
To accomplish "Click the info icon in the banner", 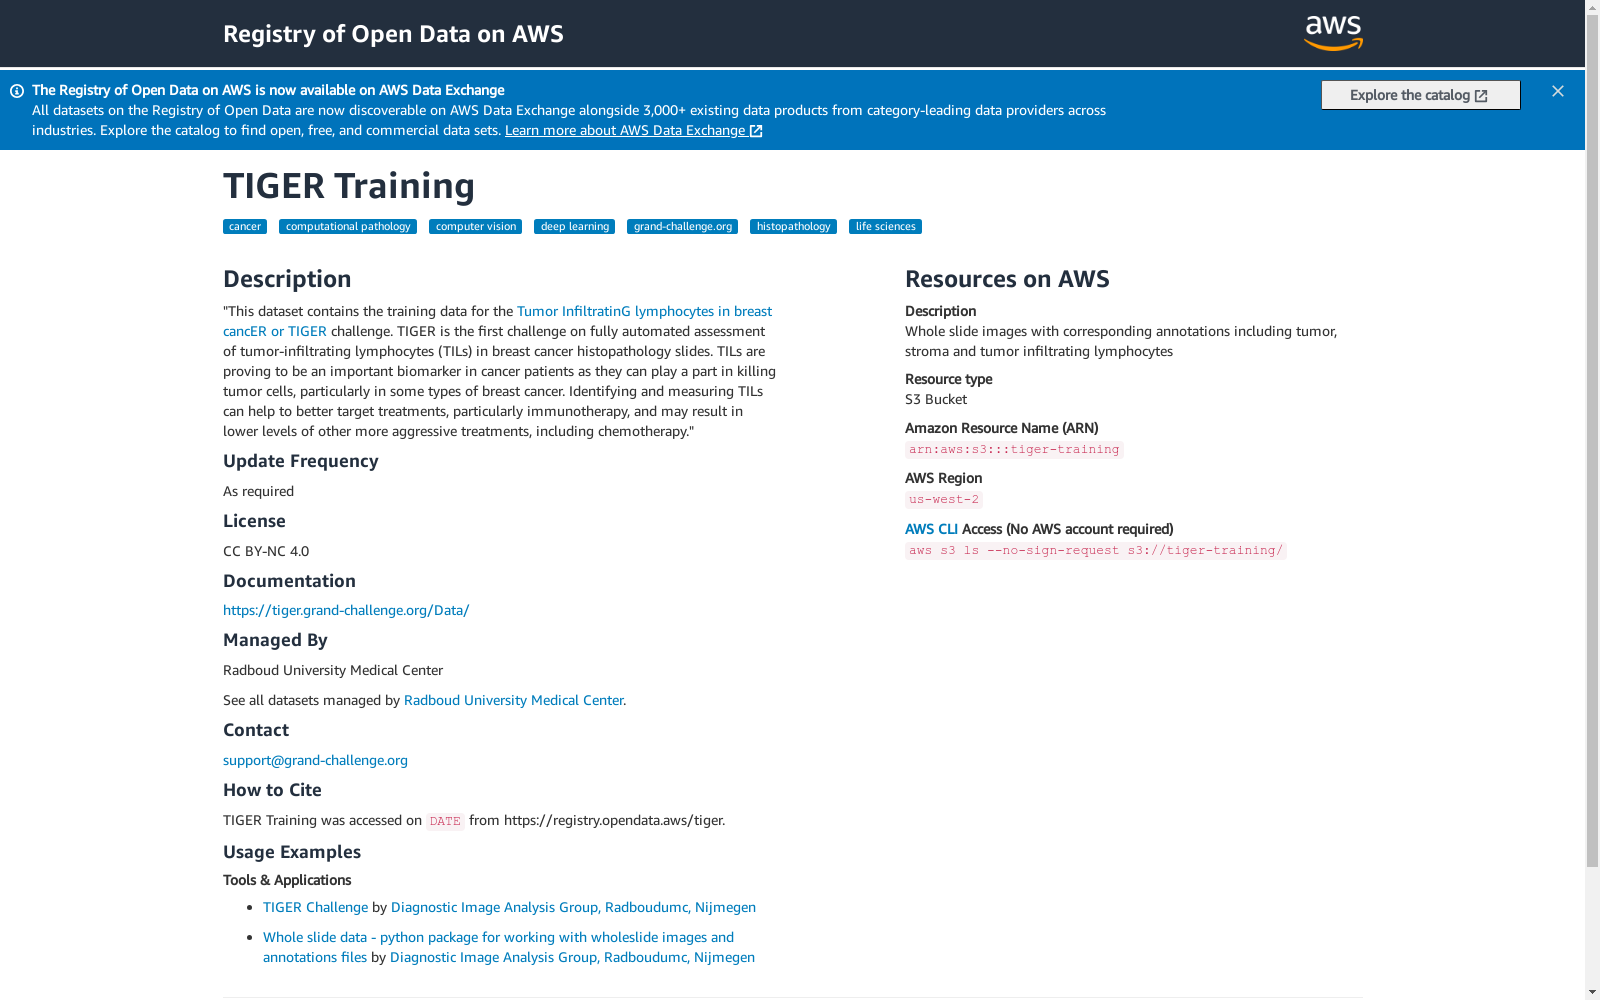I will 17,91.
